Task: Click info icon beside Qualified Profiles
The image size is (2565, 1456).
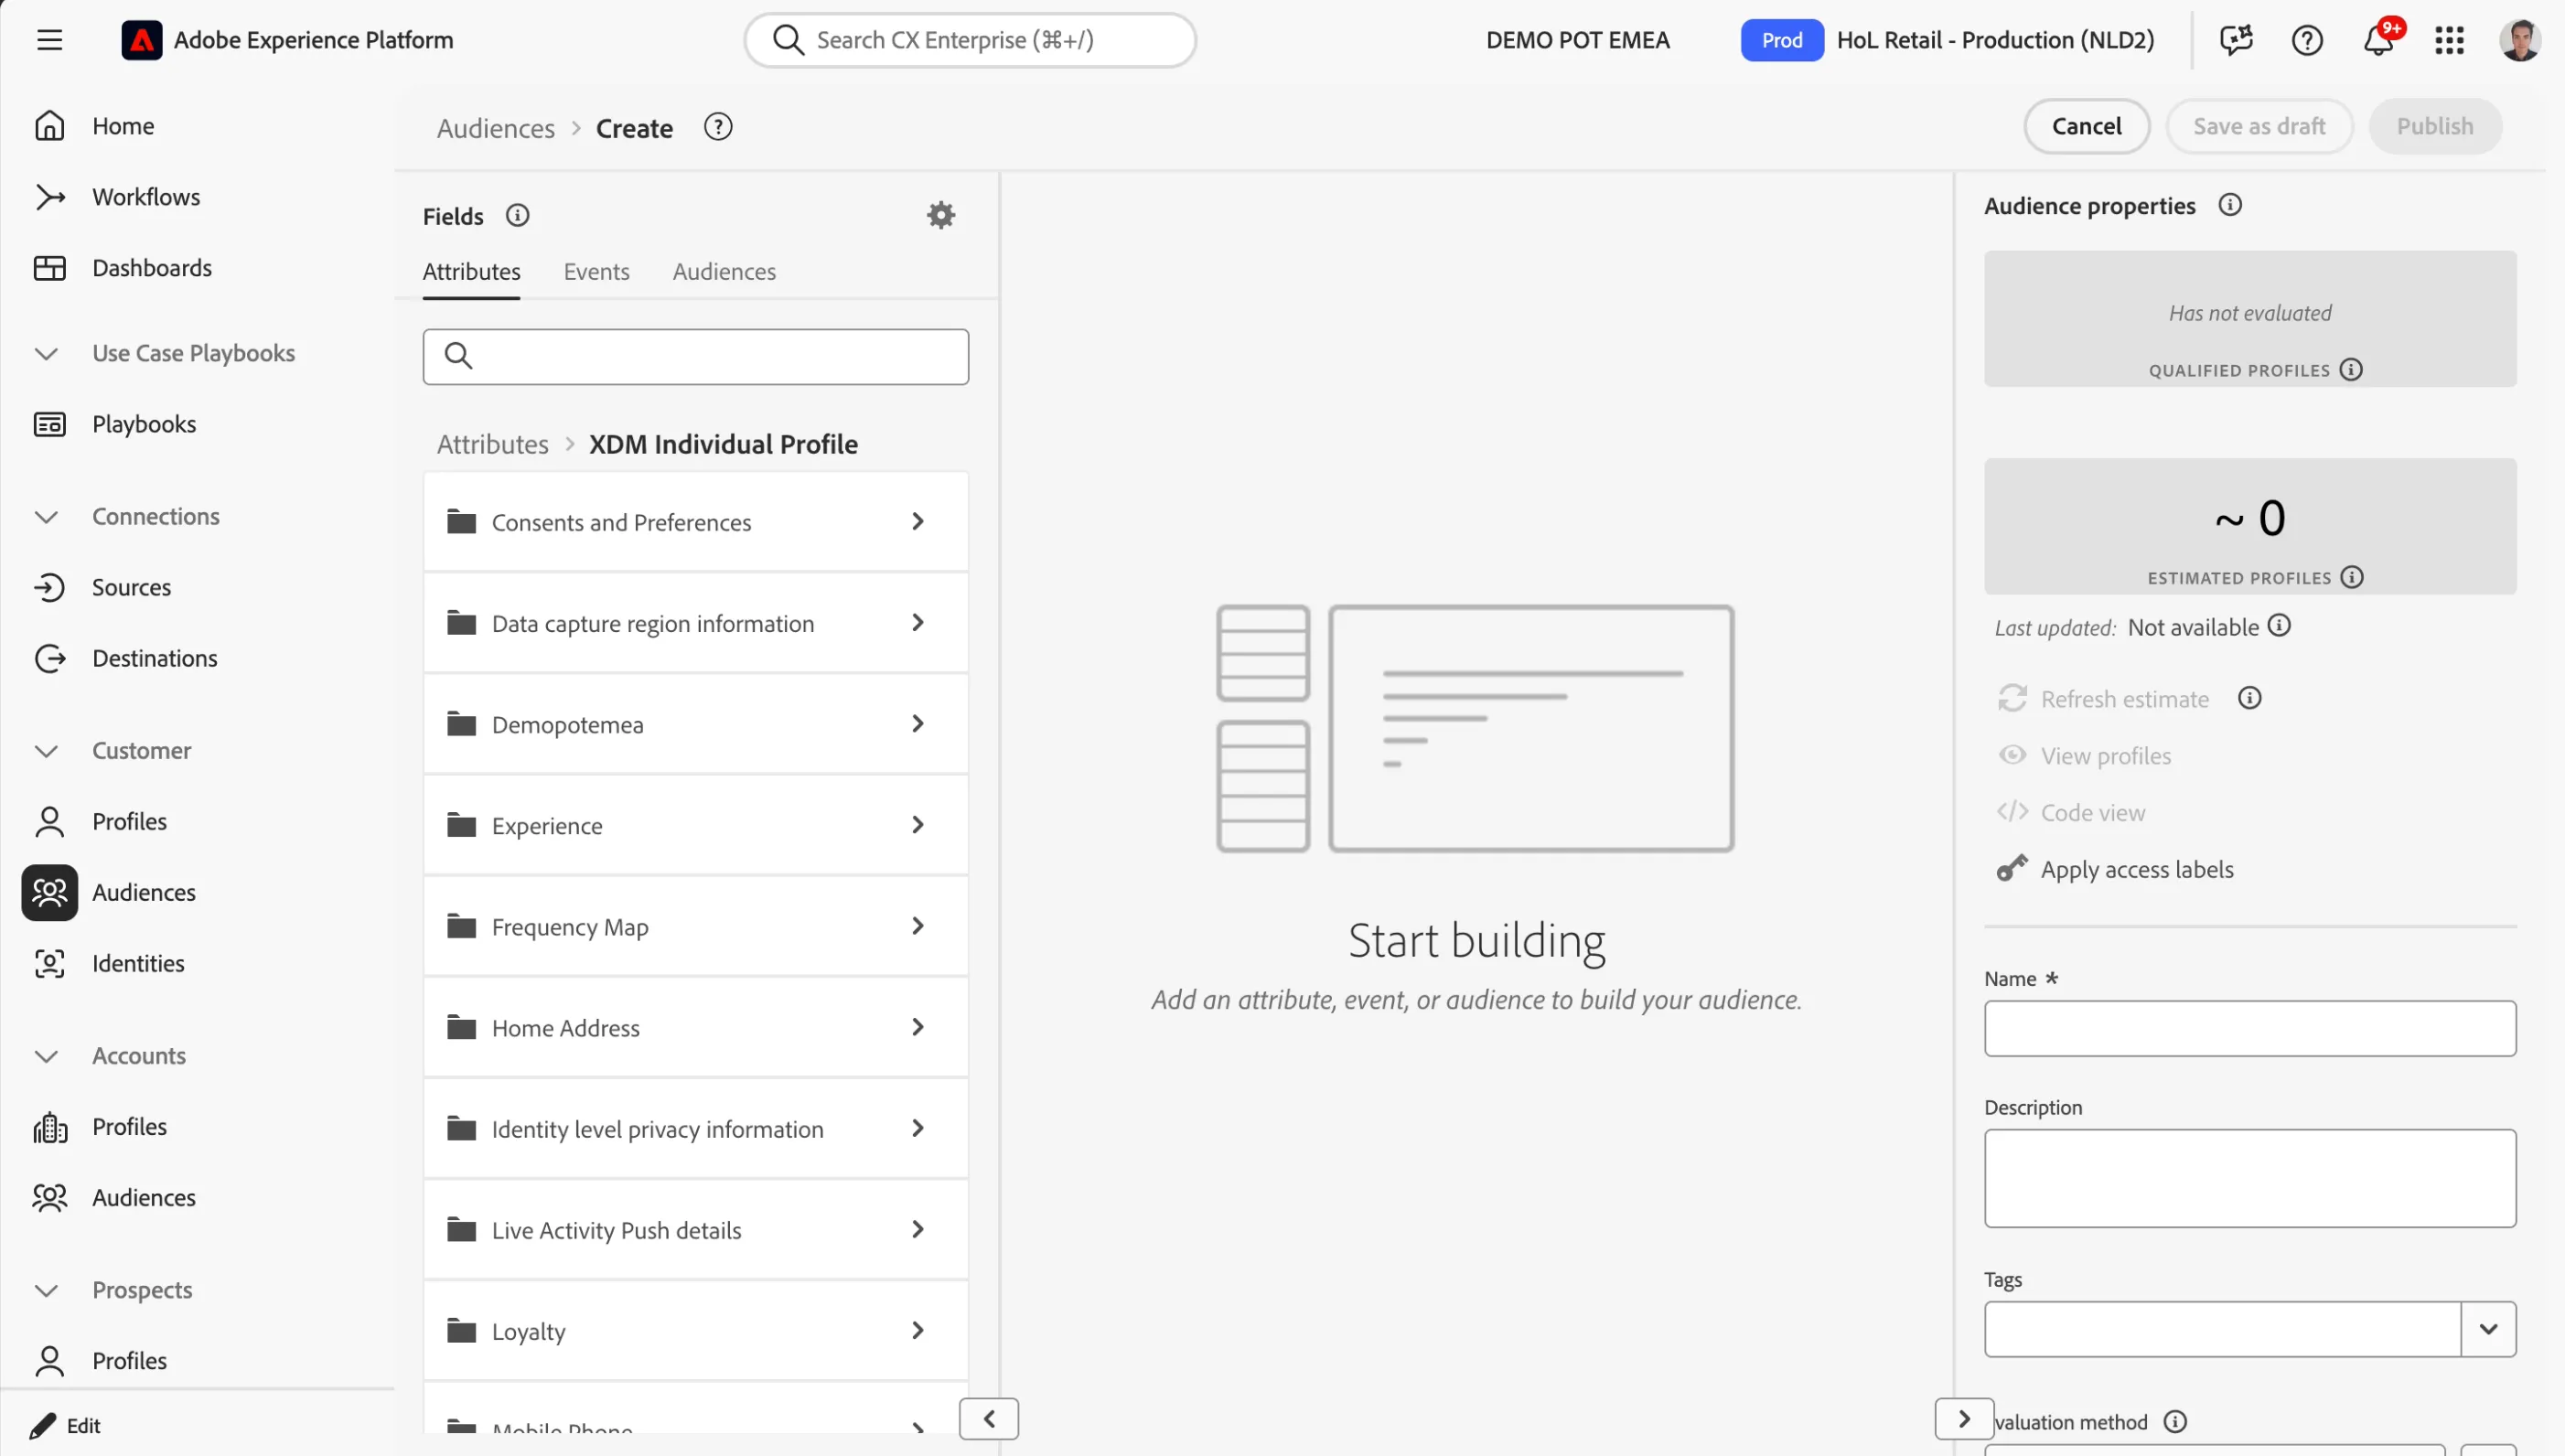Action: (x=2352, y=370)
